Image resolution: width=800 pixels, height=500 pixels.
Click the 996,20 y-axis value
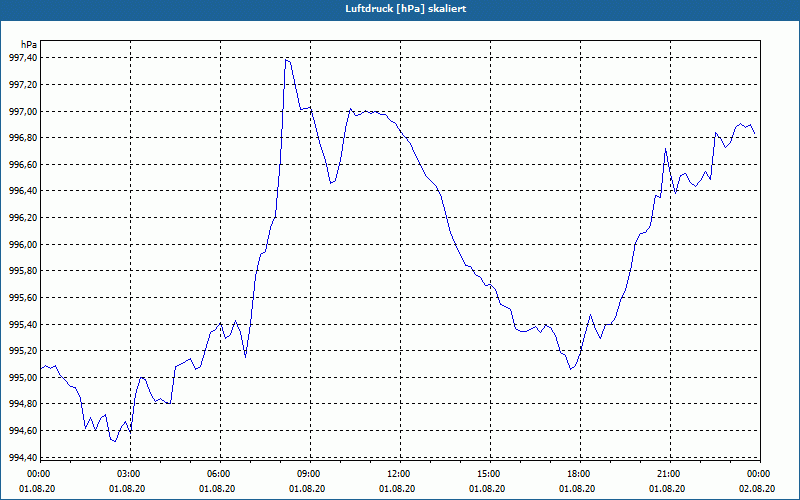click(x=23, y=218)
